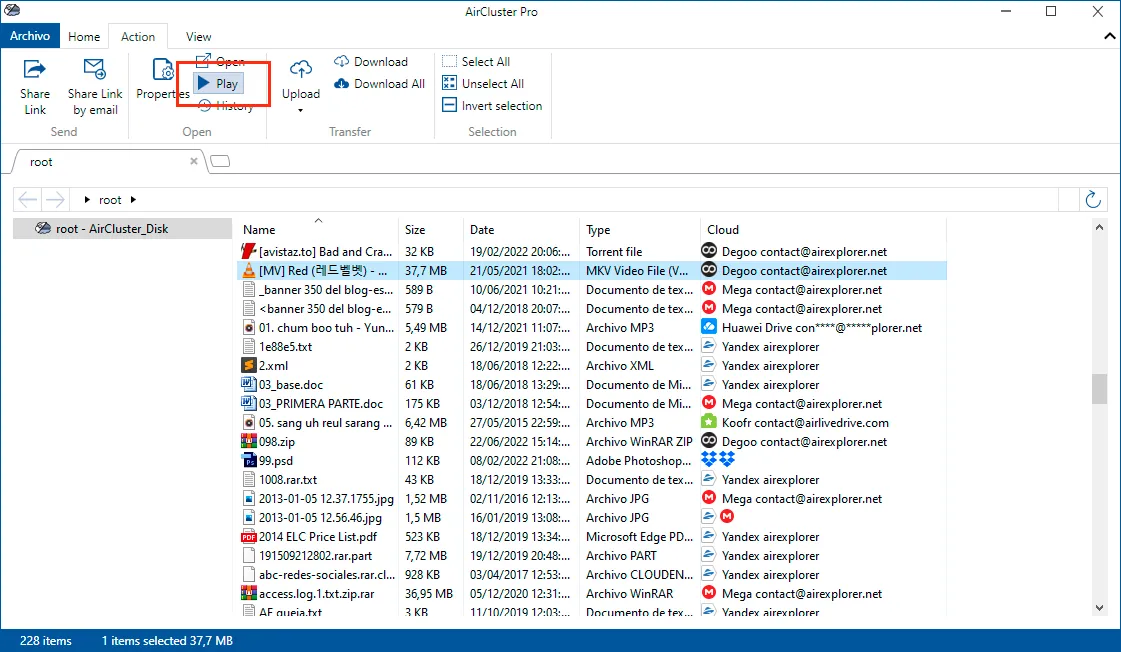The image size is (1121, 652).
Task: Open file Properties
Action: (x=163, y=79)
